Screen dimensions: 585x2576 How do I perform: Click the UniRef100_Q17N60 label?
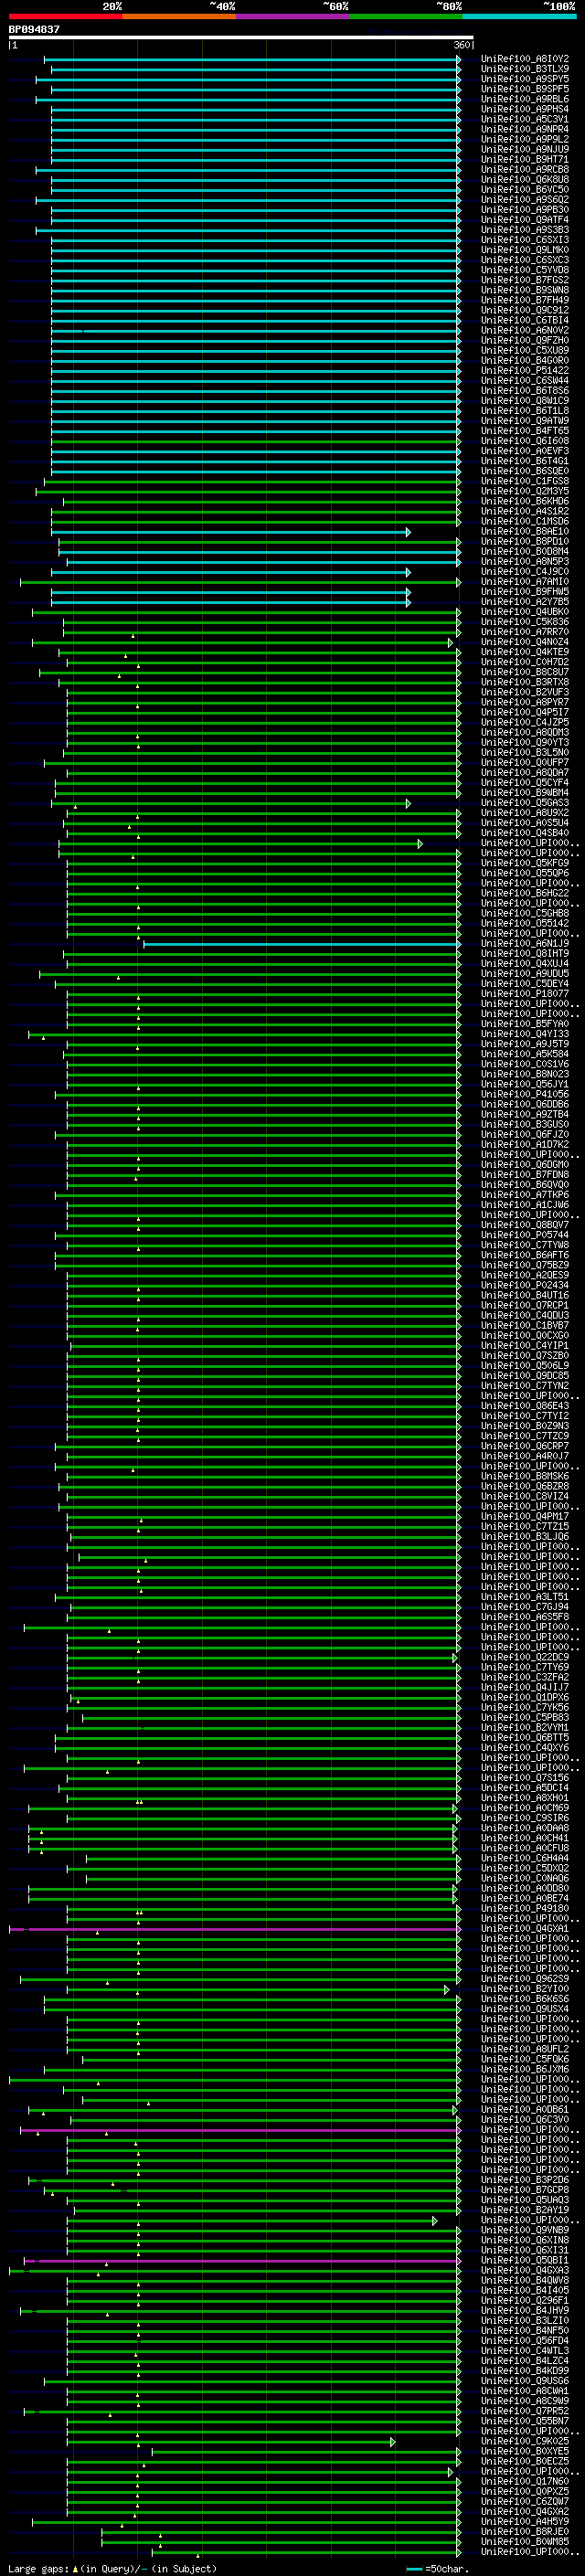click(525, 2481)
